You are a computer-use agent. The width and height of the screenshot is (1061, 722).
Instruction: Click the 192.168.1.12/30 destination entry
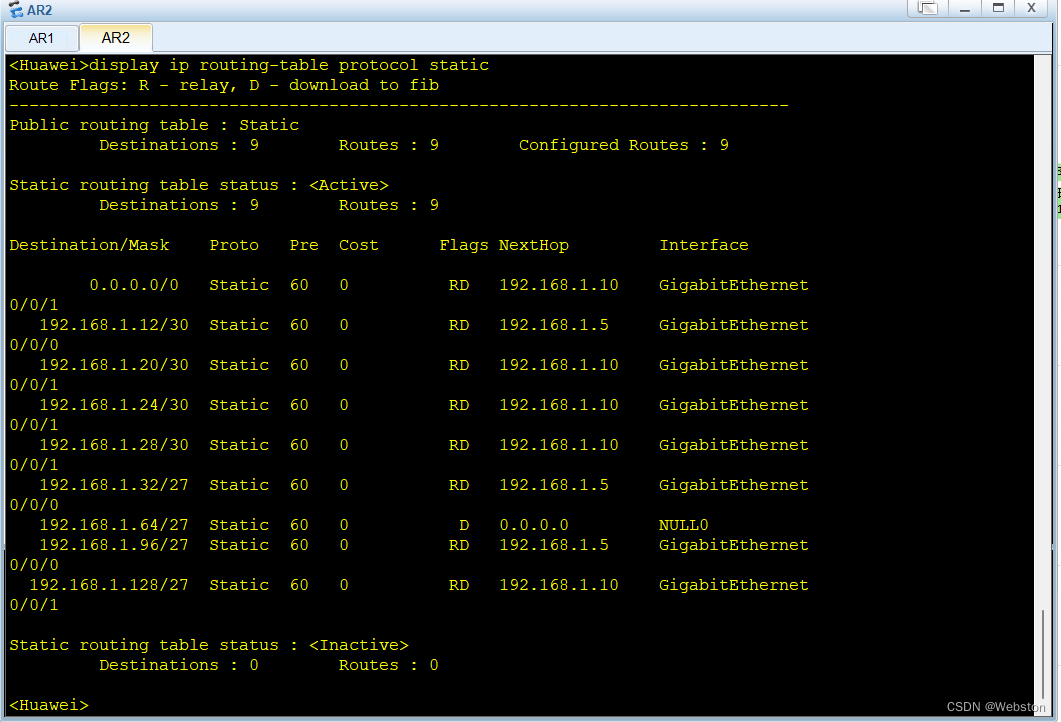point(114,325)
